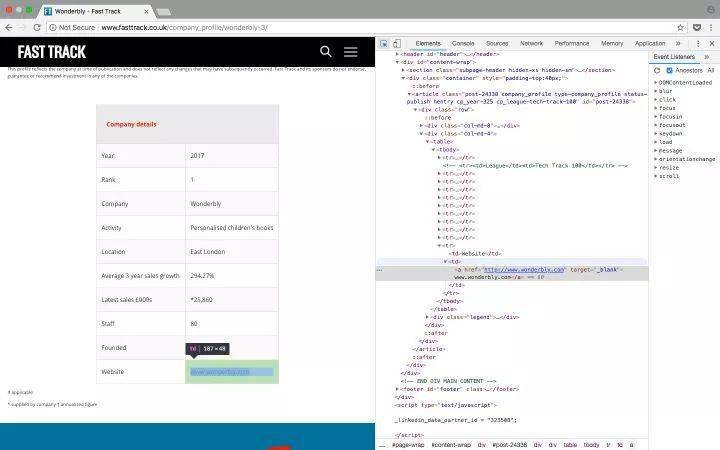Open DevTools customize three-dot menu
The image size is (720, 450).
(x=698, y=44)
